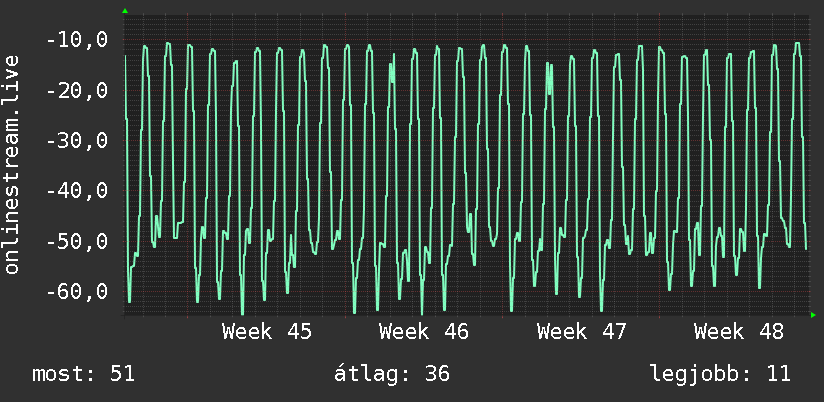
Task: Click the 'Week 46' axis label
Action: tap(424, 332)
